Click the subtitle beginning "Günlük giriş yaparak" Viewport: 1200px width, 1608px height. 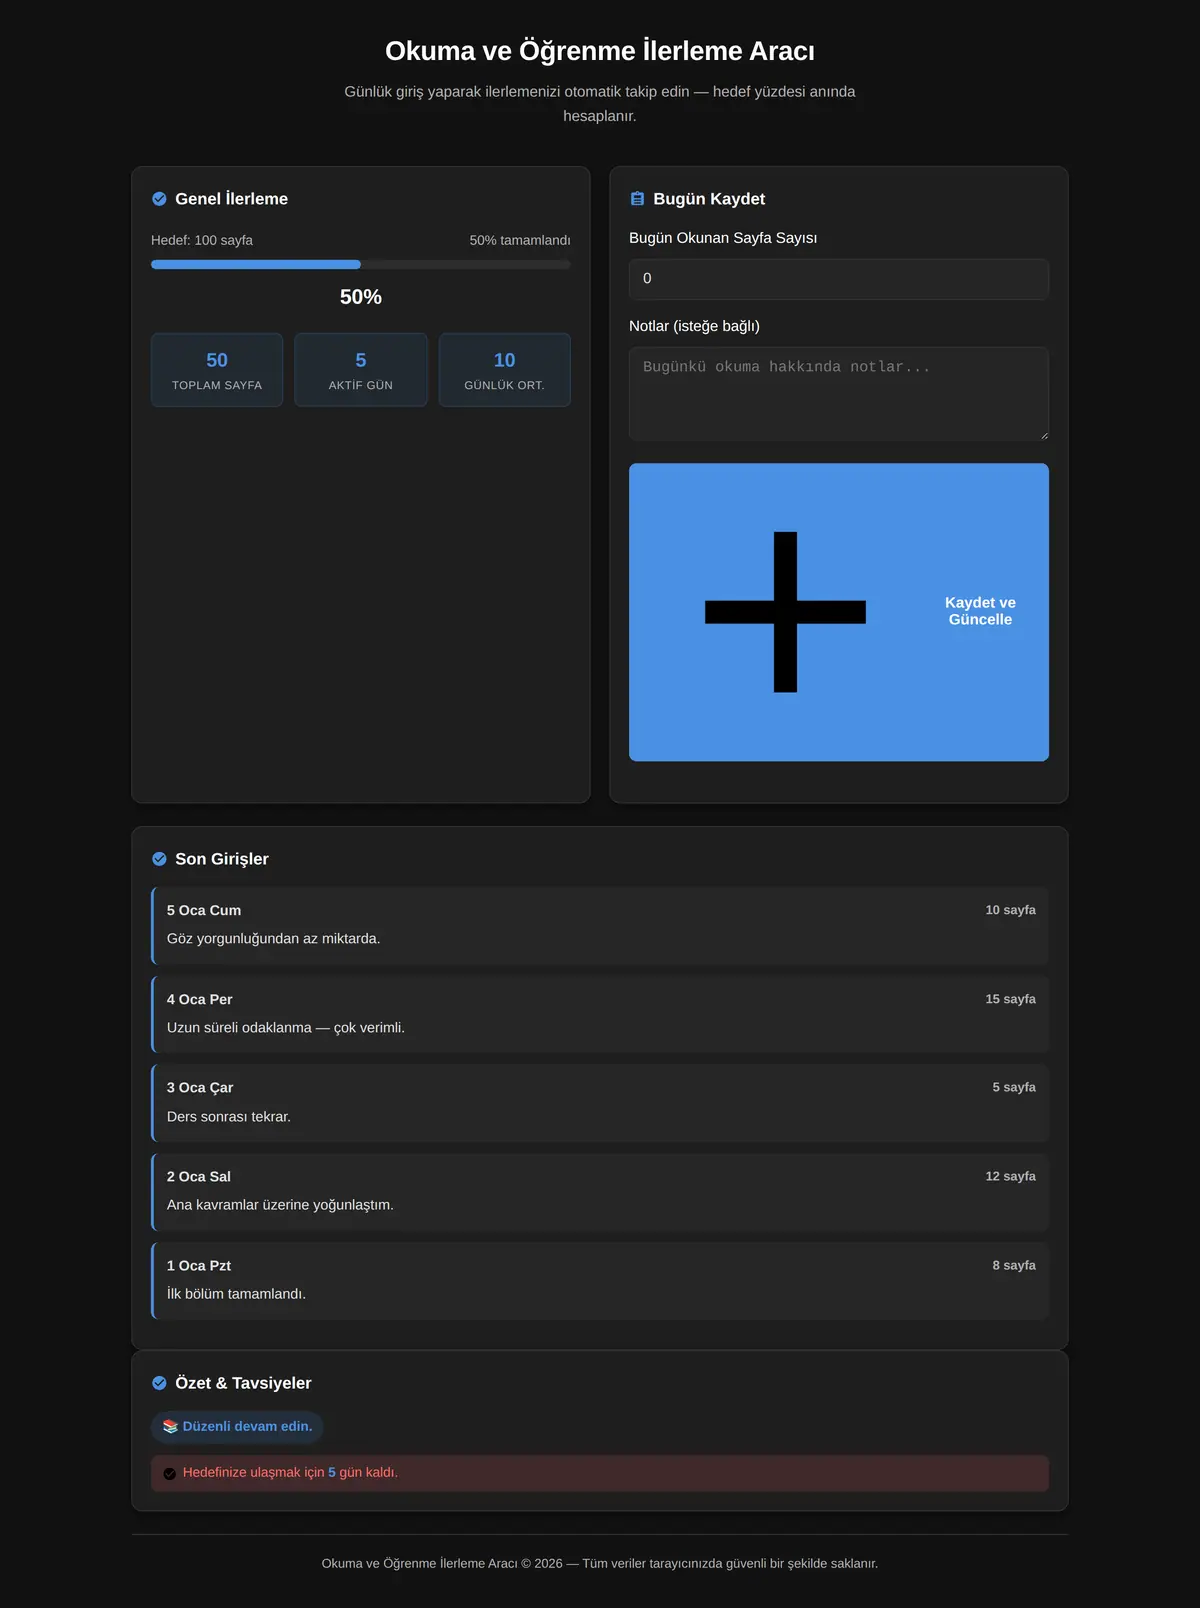click(600, 104)
